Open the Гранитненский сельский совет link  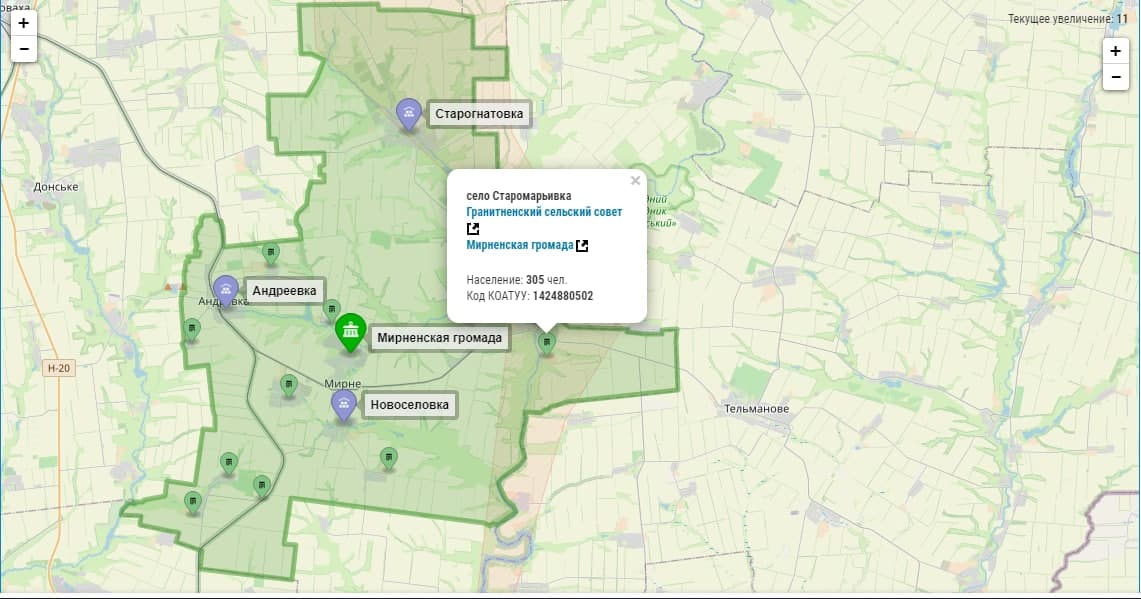coord(544,212)
